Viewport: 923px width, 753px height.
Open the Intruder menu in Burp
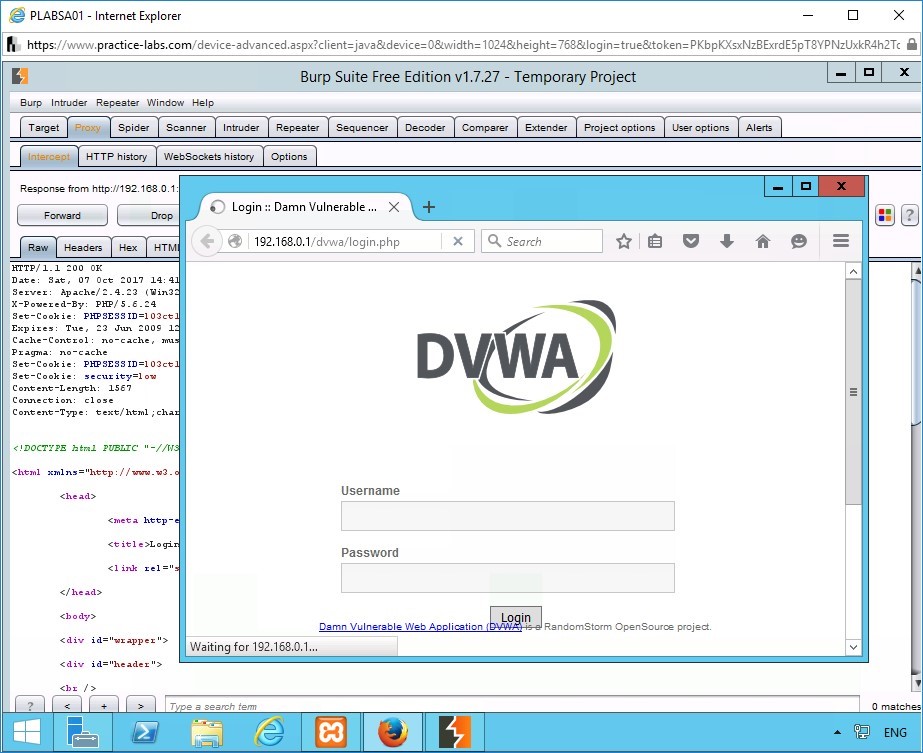(x=69, y=103)
